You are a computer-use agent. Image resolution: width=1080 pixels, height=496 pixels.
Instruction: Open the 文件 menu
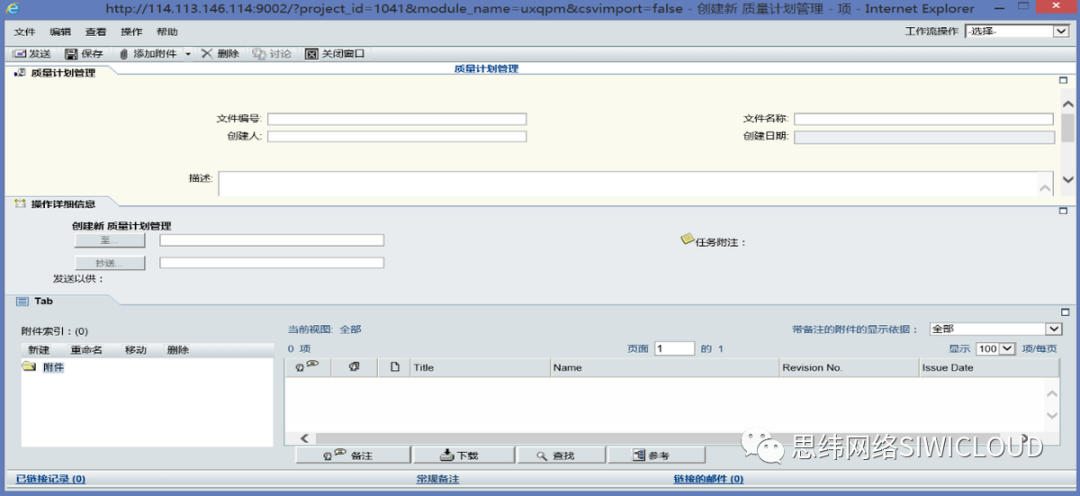click(24, 32)
